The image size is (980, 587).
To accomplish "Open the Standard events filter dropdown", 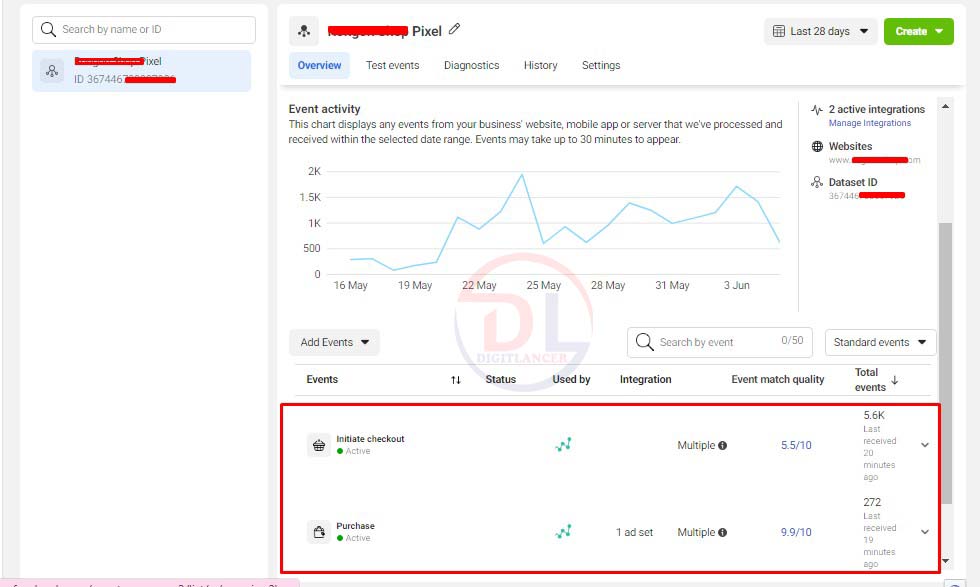I will (880, 343).
